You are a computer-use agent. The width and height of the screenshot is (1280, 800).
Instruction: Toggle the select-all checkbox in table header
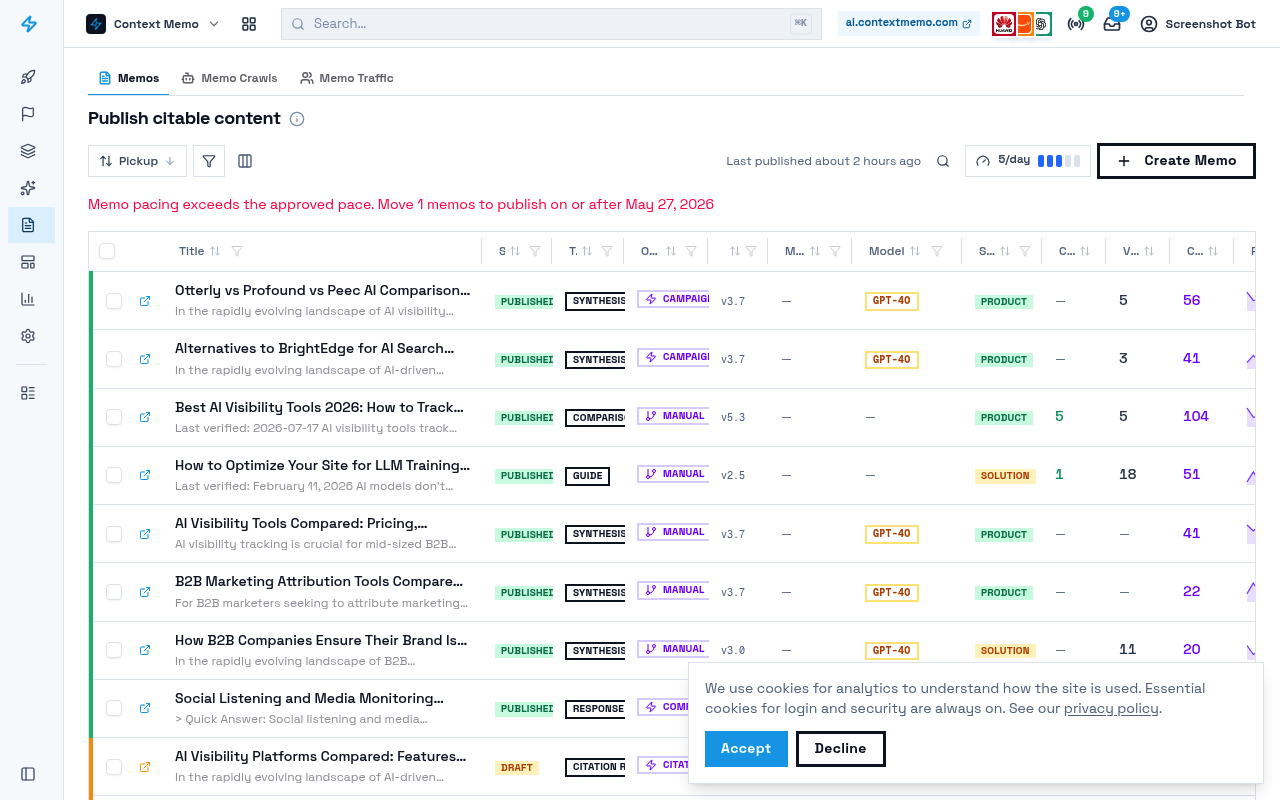107,252
